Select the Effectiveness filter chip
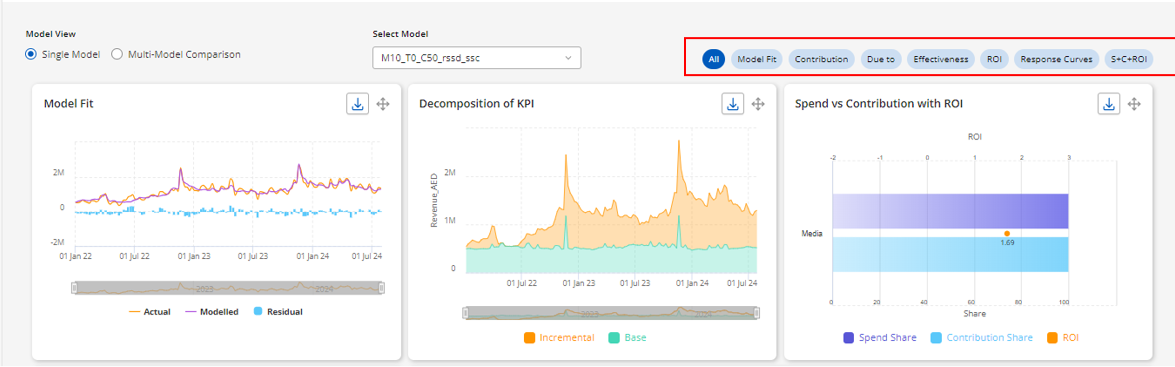 pyautogui.click(x=940, y=59)
